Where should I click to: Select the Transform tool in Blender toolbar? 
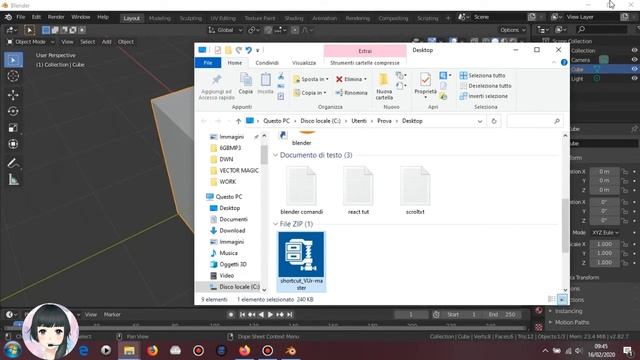13,144
